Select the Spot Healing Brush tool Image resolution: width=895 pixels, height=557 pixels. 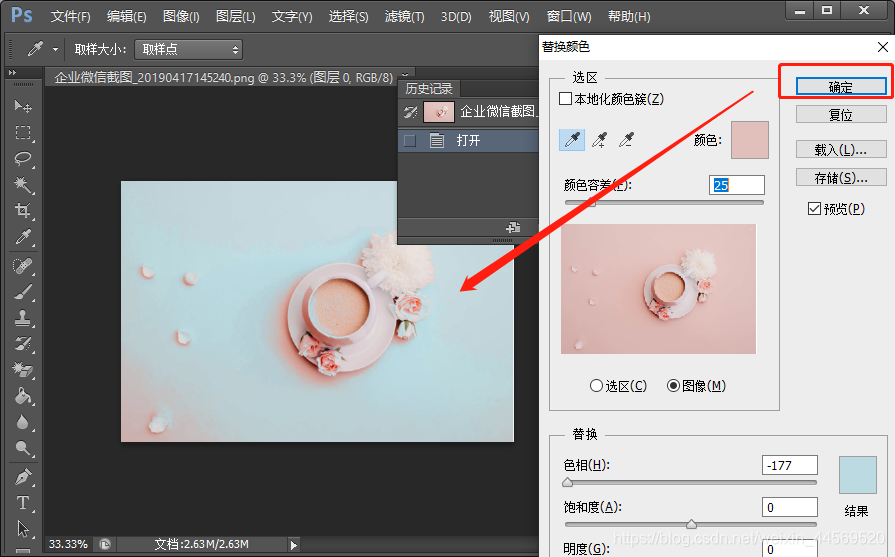pyautogui.click(x=23, y=266)
